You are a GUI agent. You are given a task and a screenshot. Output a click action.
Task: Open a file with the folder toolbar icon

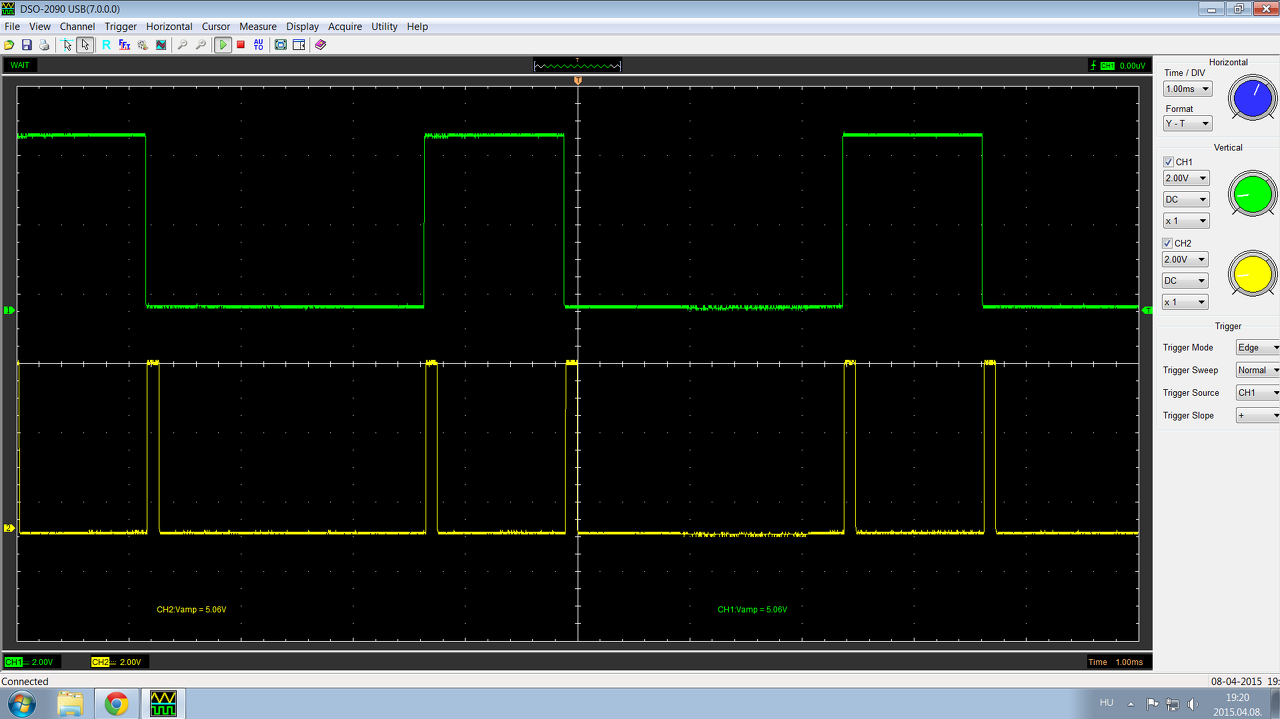point(9,45)
